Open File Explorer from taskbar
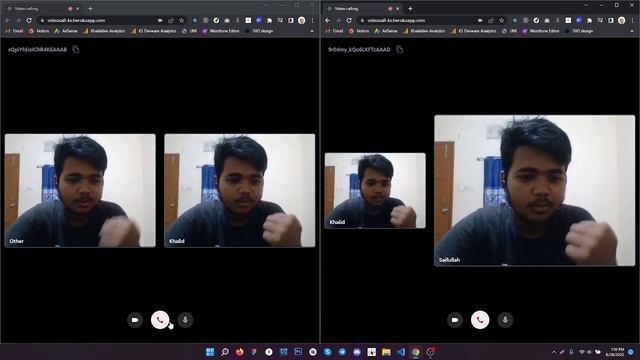This screenshot has height=360, width=640. (386, 352)
